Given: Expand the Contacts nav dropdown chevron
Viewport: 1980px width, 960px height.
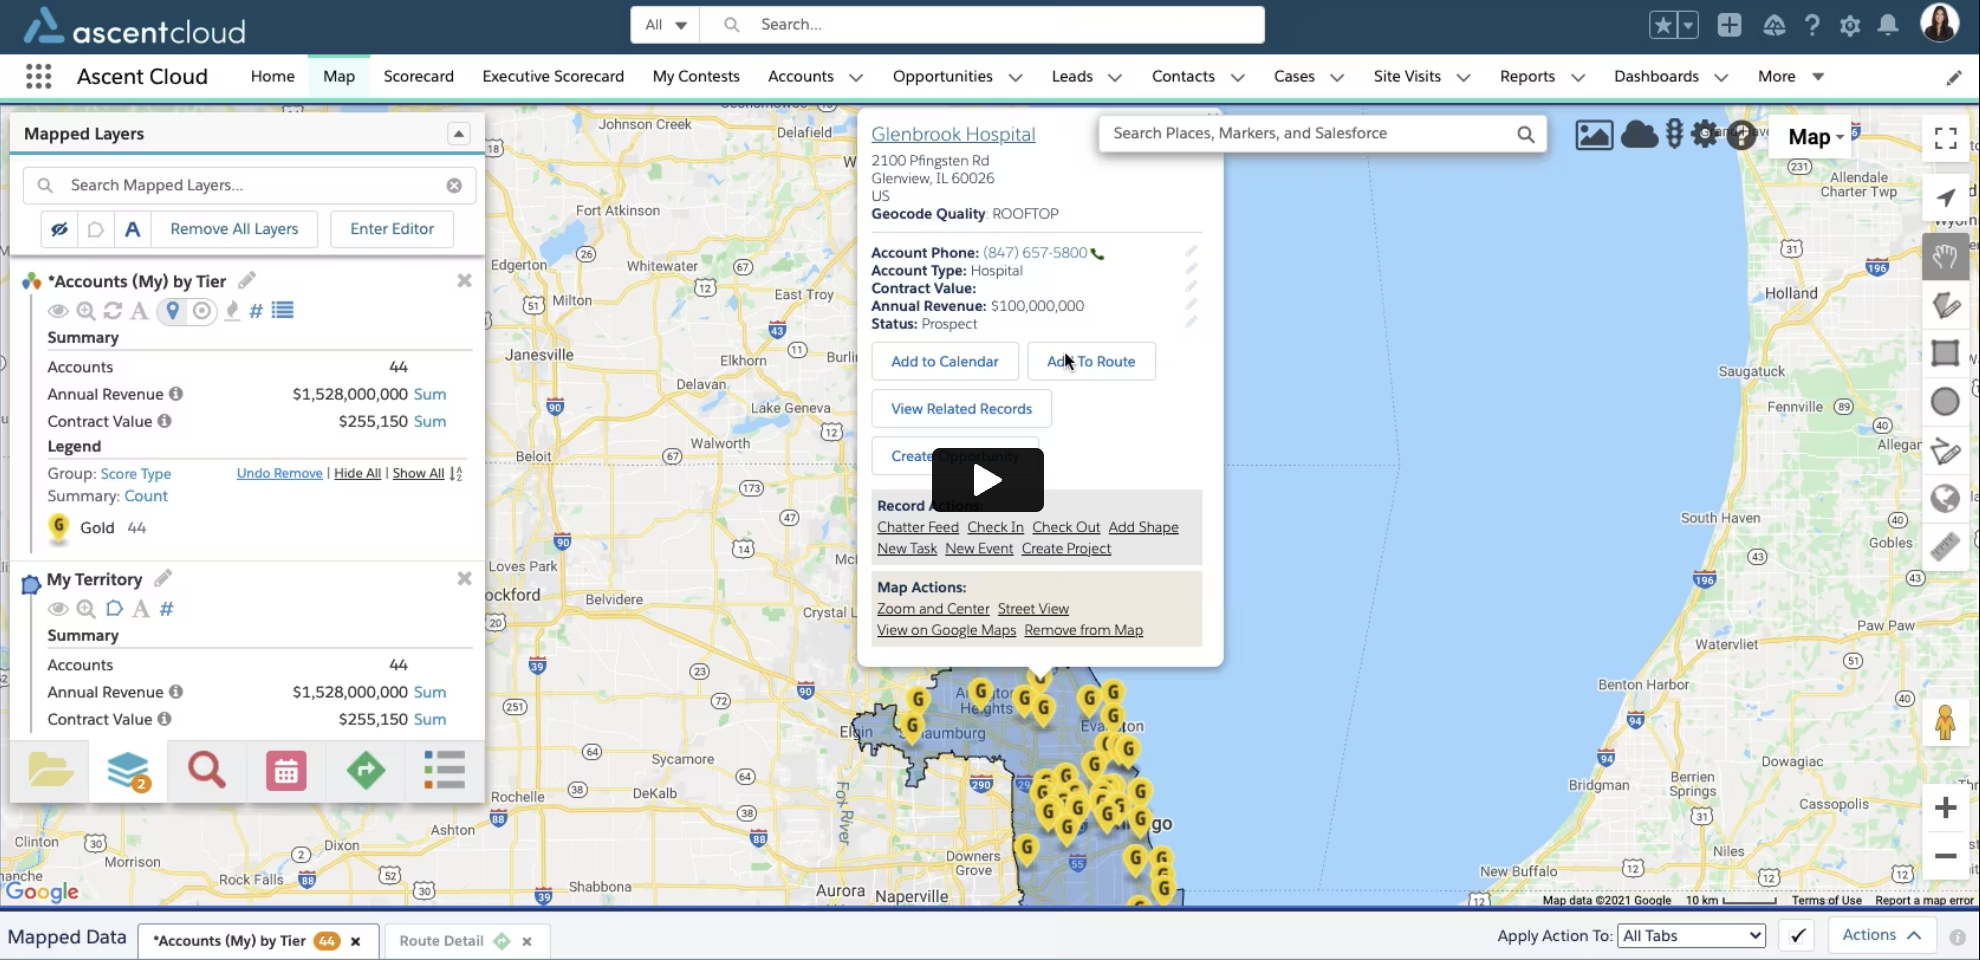Looking at the screenshot, I should 1237,77.
